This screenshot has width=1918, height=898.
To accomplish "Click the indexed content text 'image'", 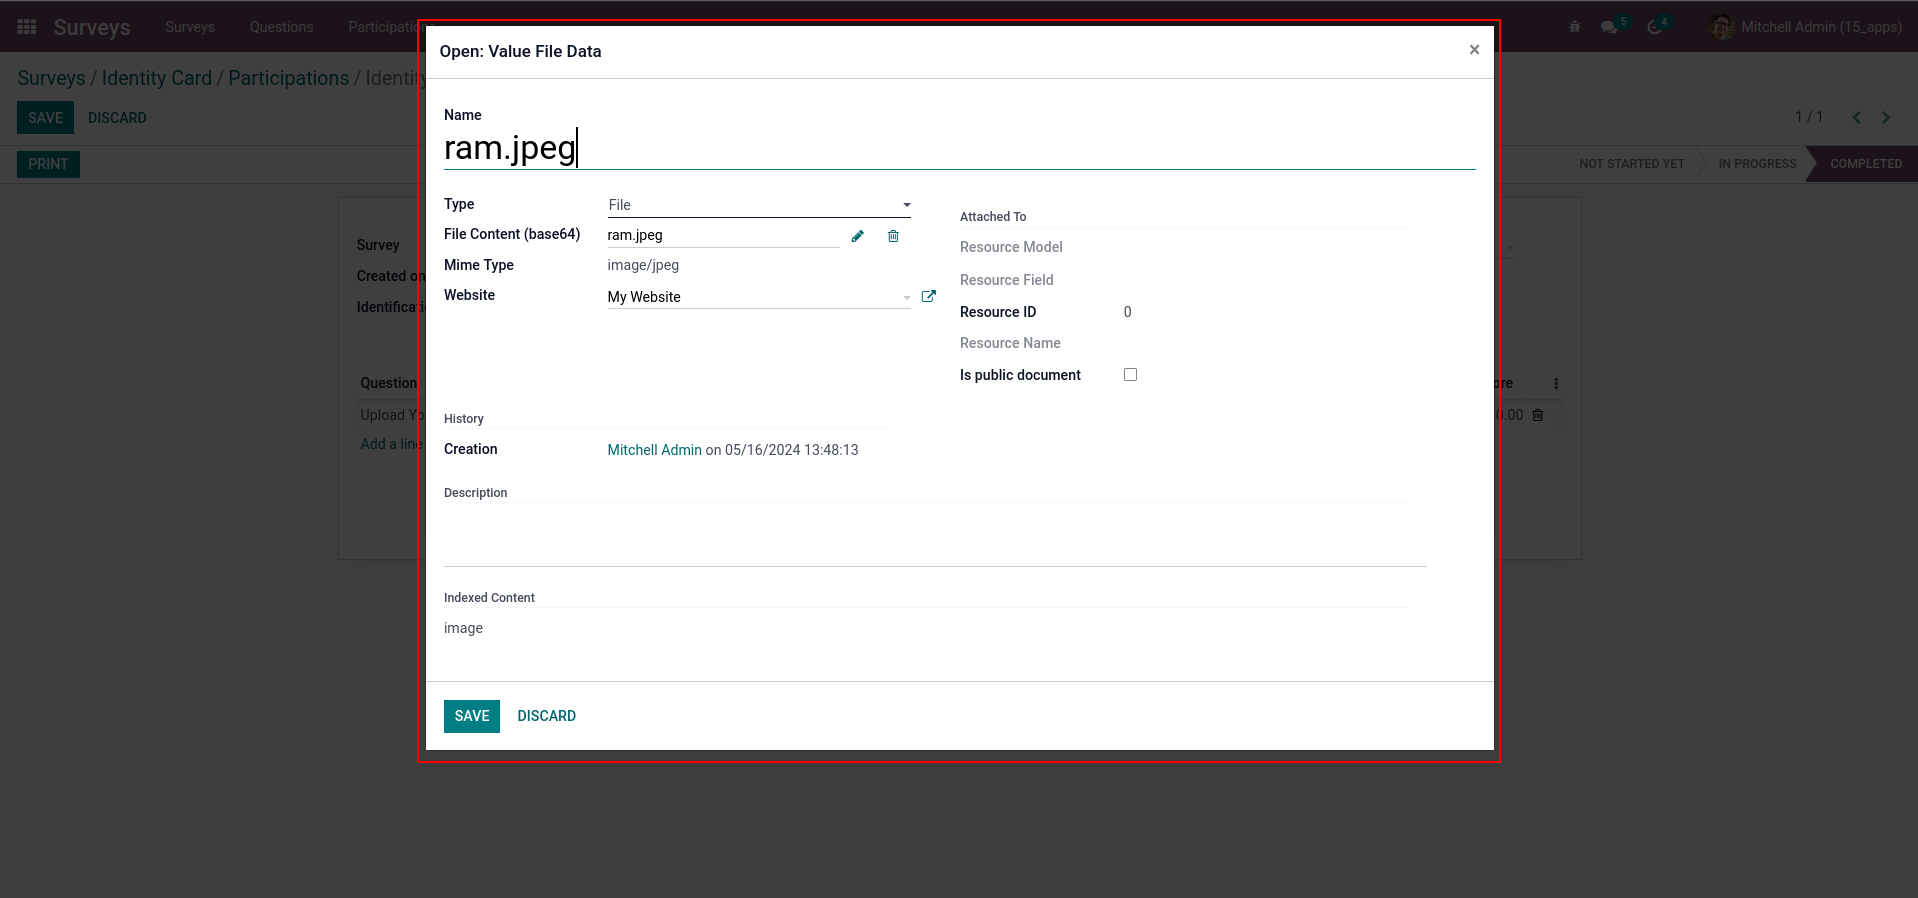I will pos(463,628).
